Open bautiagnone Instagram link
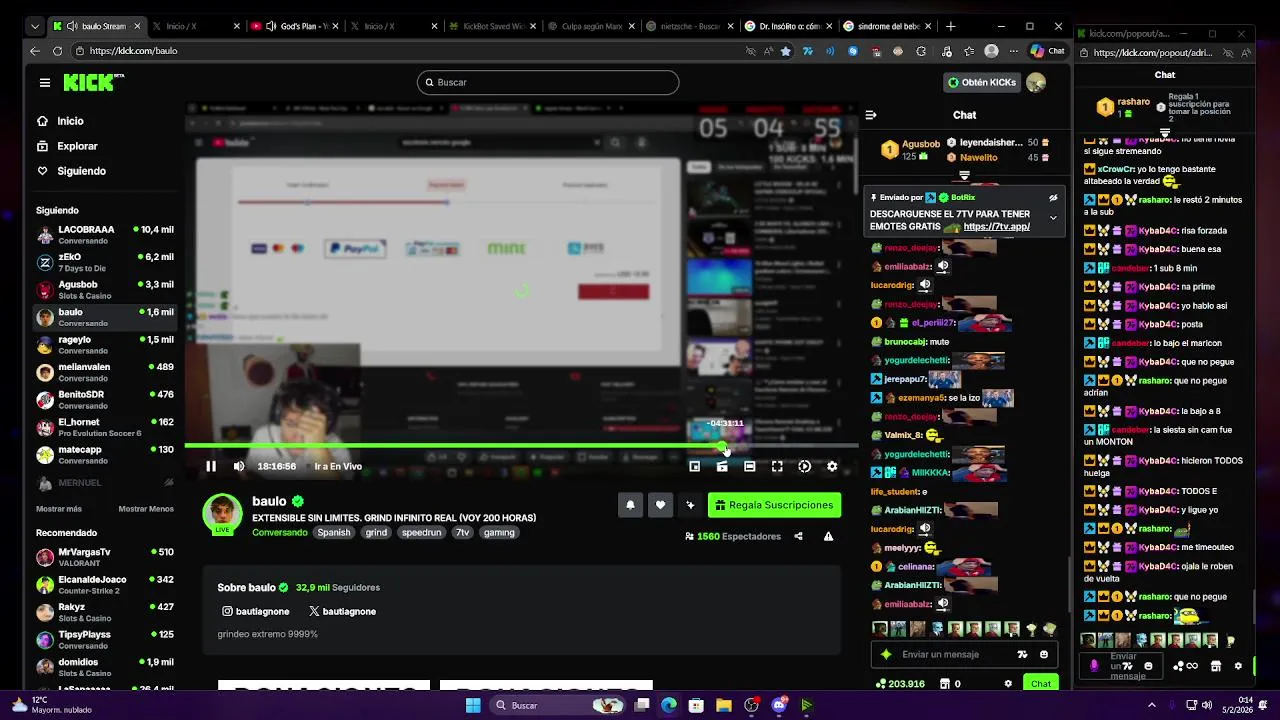Image resolution: width=1280 pixels, height=720 pixels. tap(256, 611)
